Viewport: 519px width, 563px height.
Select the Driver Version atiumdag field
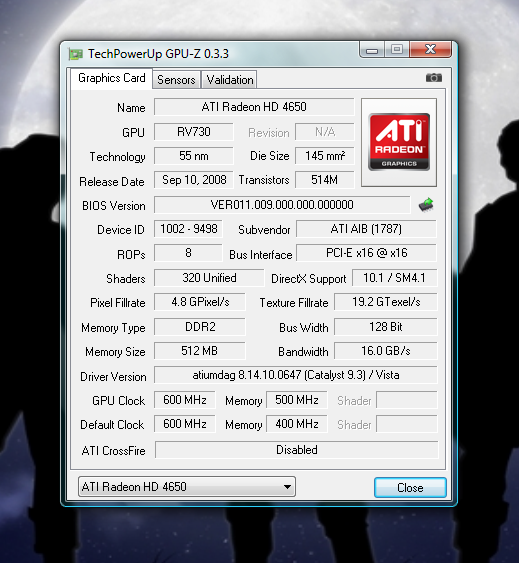(x=296, y=375)
